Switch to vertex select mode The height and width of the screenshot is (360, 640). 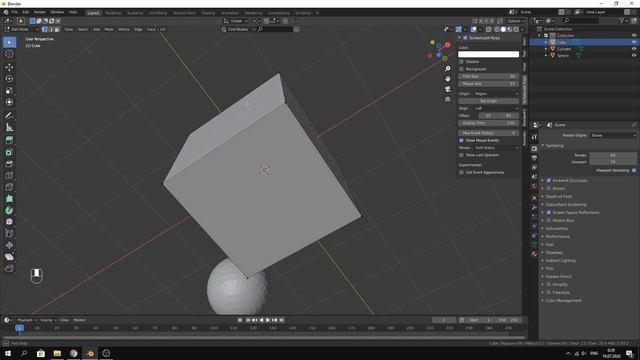44,29
